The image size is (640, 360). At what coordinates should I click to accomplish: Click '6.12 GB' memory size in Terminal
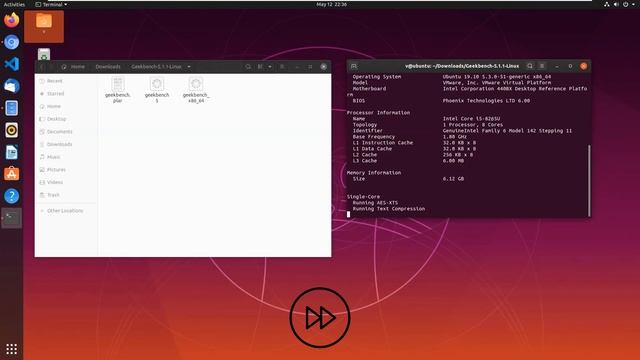453,179
